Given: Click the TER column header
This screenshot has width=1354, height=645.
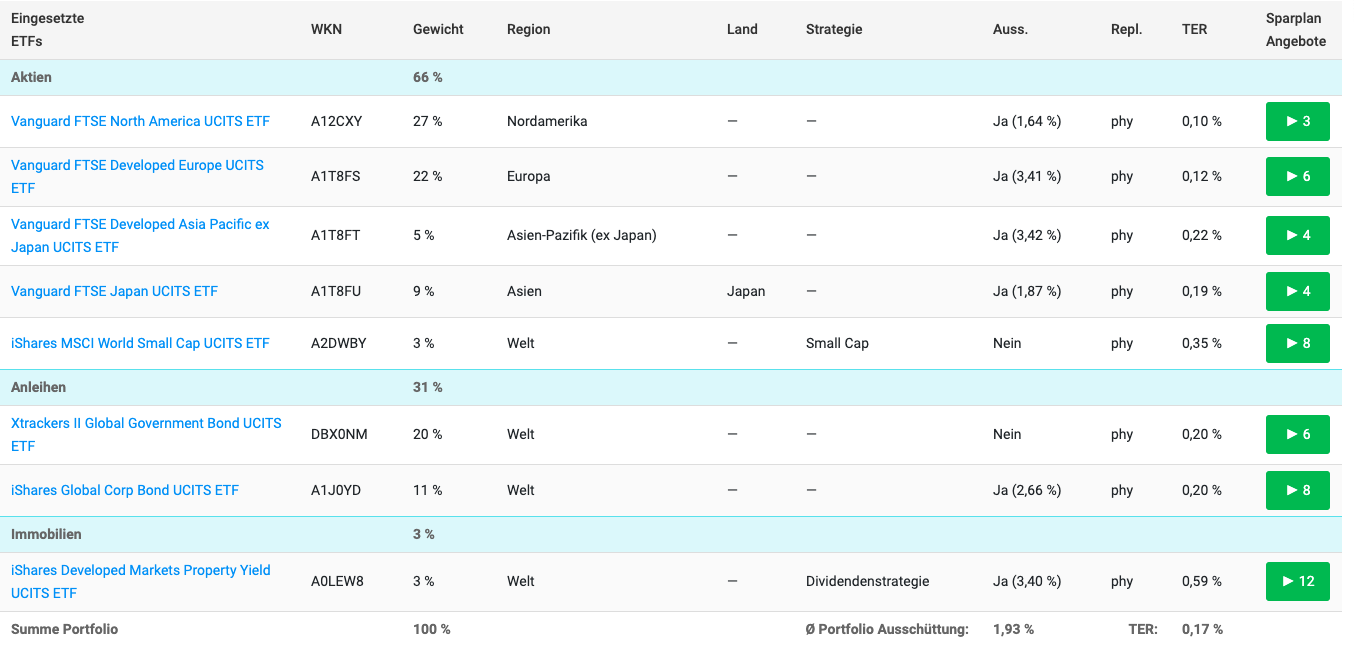Looking at the screenshot, I should tap(1194, 30).
